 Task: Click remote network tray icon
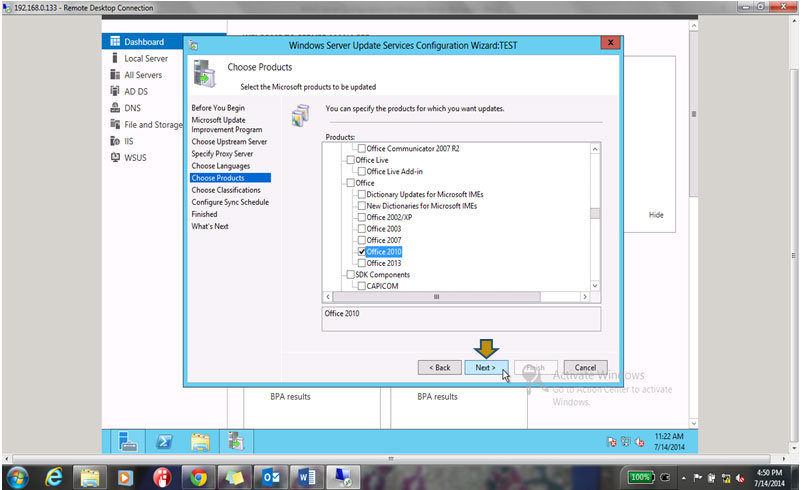625,442
